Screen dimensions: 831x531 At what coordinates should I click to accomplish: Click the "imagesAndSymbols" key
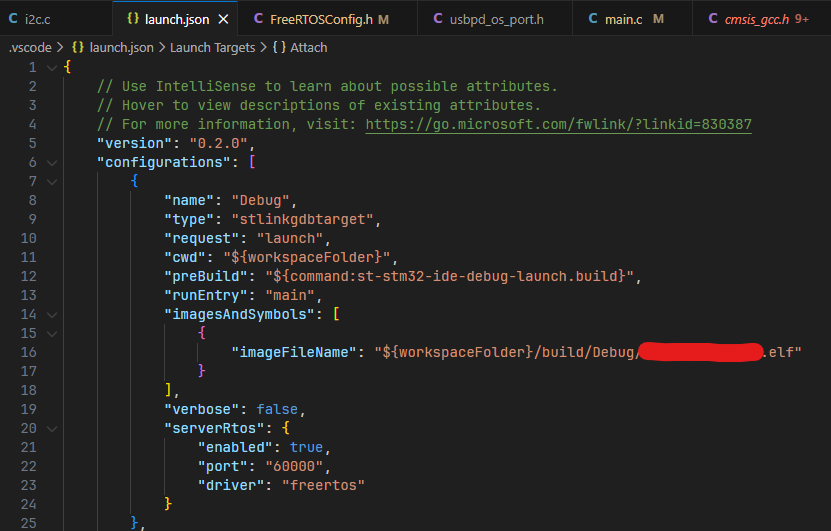(x=240, y=314)
